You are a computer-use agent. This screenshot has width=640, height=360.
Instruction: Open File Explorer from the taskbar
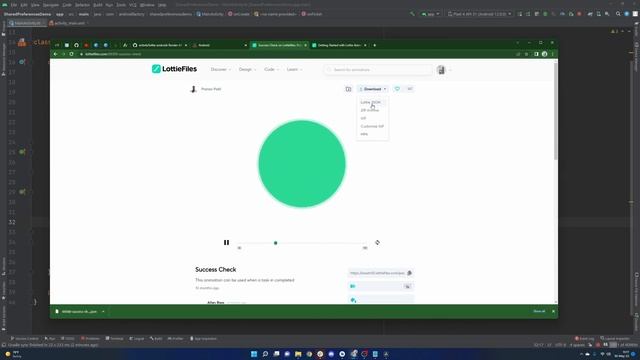pos(298,354)
